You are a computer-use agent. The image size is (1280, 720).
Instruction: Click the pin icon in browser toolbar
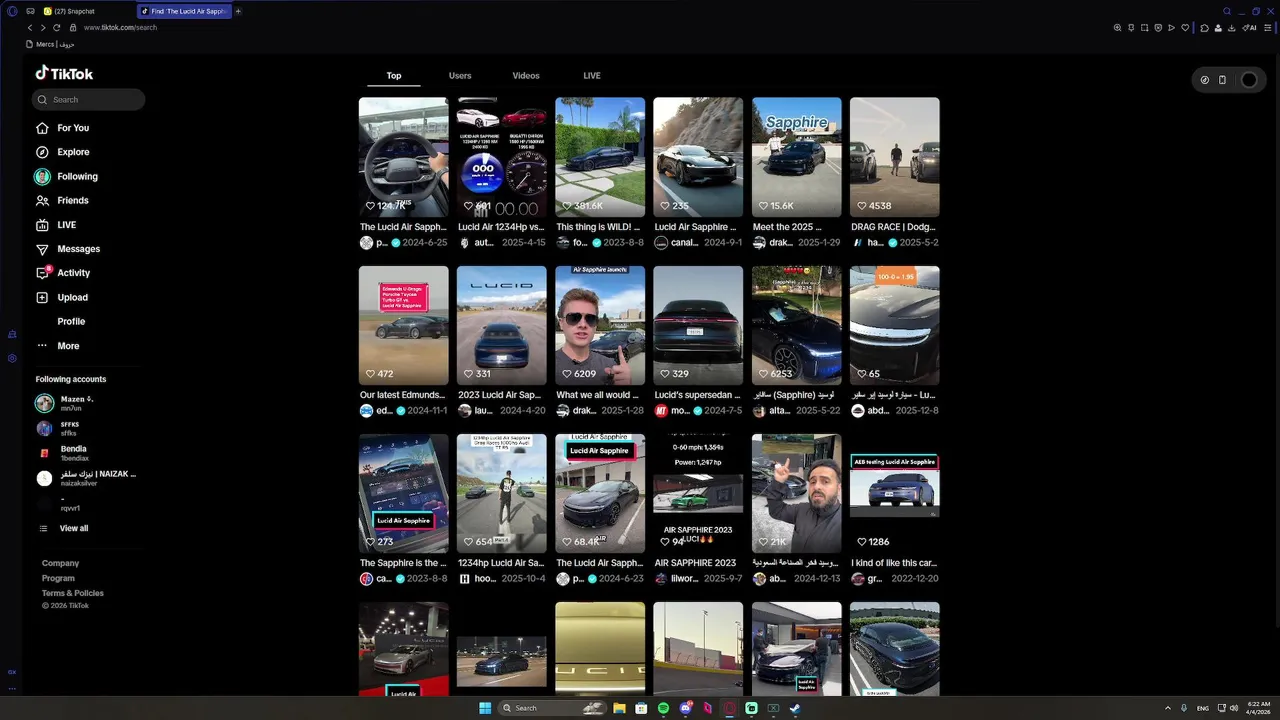(1131, 28)
